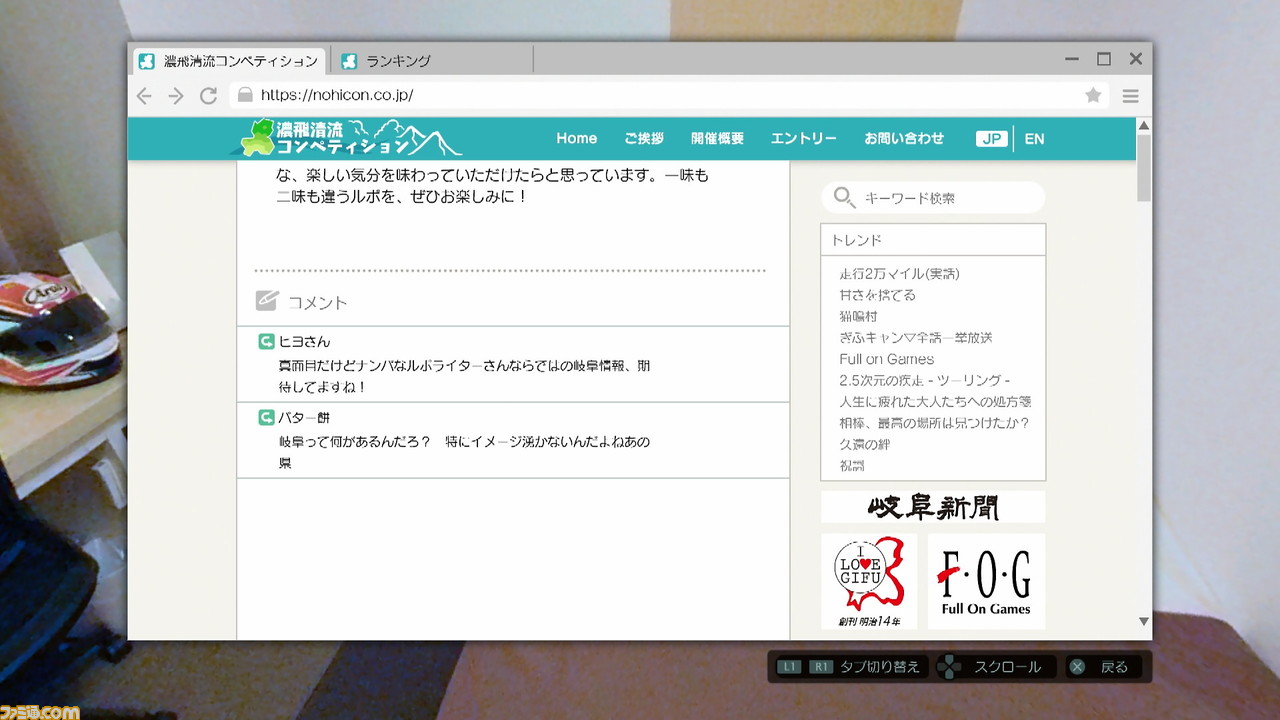The image size is (1280, 720).
Task: Open the third trend link
Action: point(858,316)
